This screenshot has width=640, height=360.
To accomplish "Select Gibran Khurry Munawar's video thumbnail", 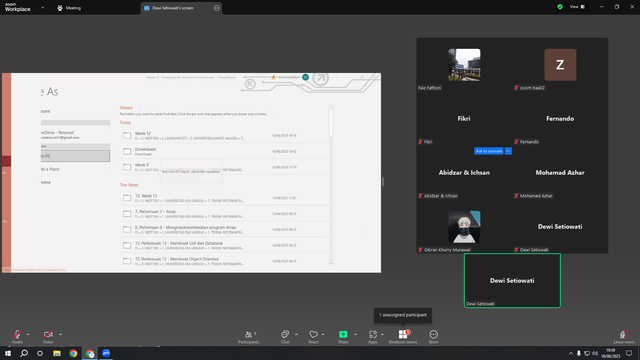I will (x=464, y=227).
